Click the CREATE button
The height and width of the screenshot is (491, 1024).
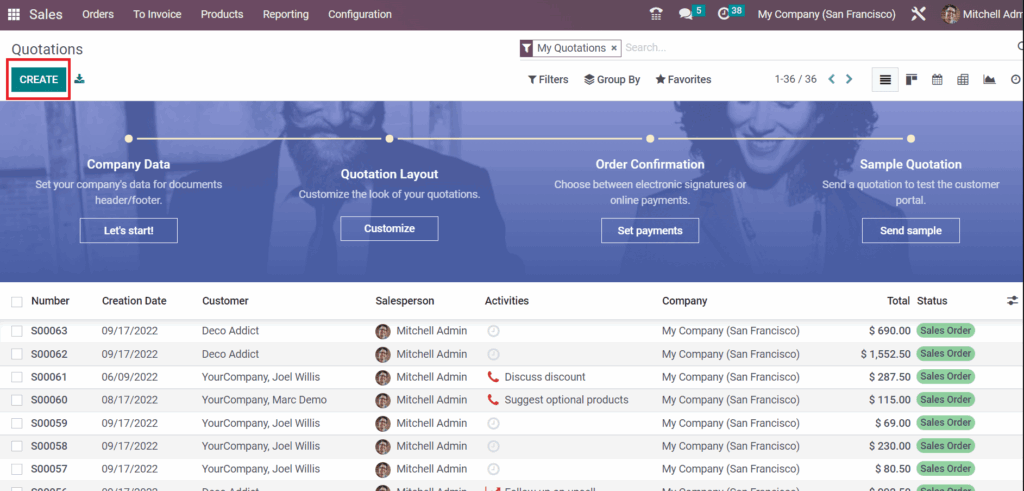pyautogui.click(x=39, y=80)
